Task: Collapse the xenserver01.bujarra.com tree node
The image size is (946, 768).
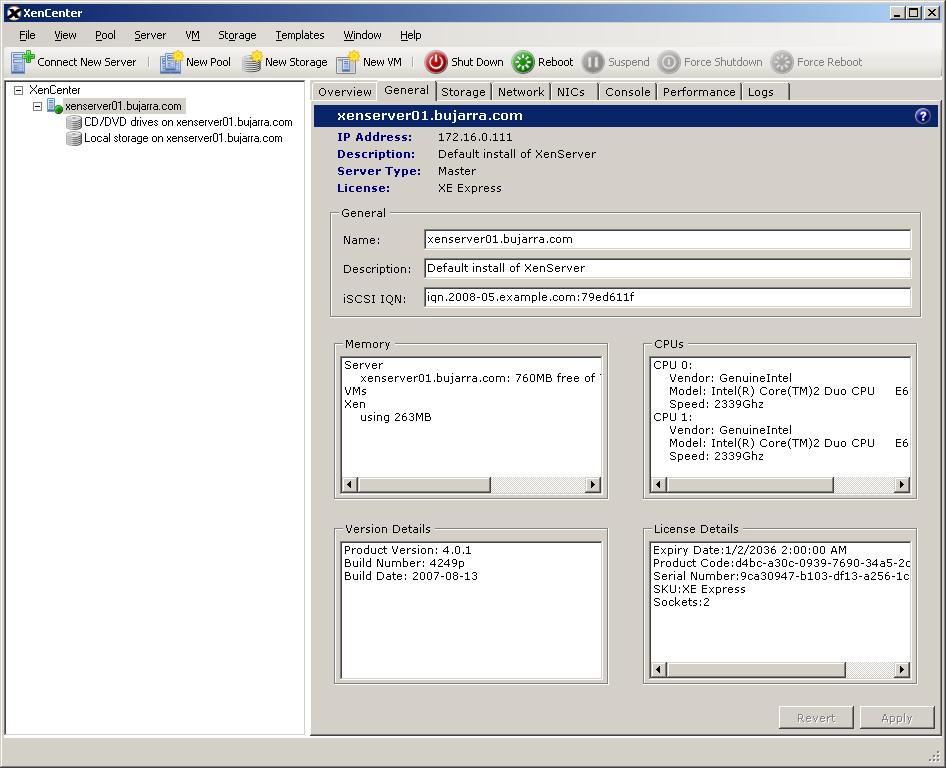Action: (37, 106)
